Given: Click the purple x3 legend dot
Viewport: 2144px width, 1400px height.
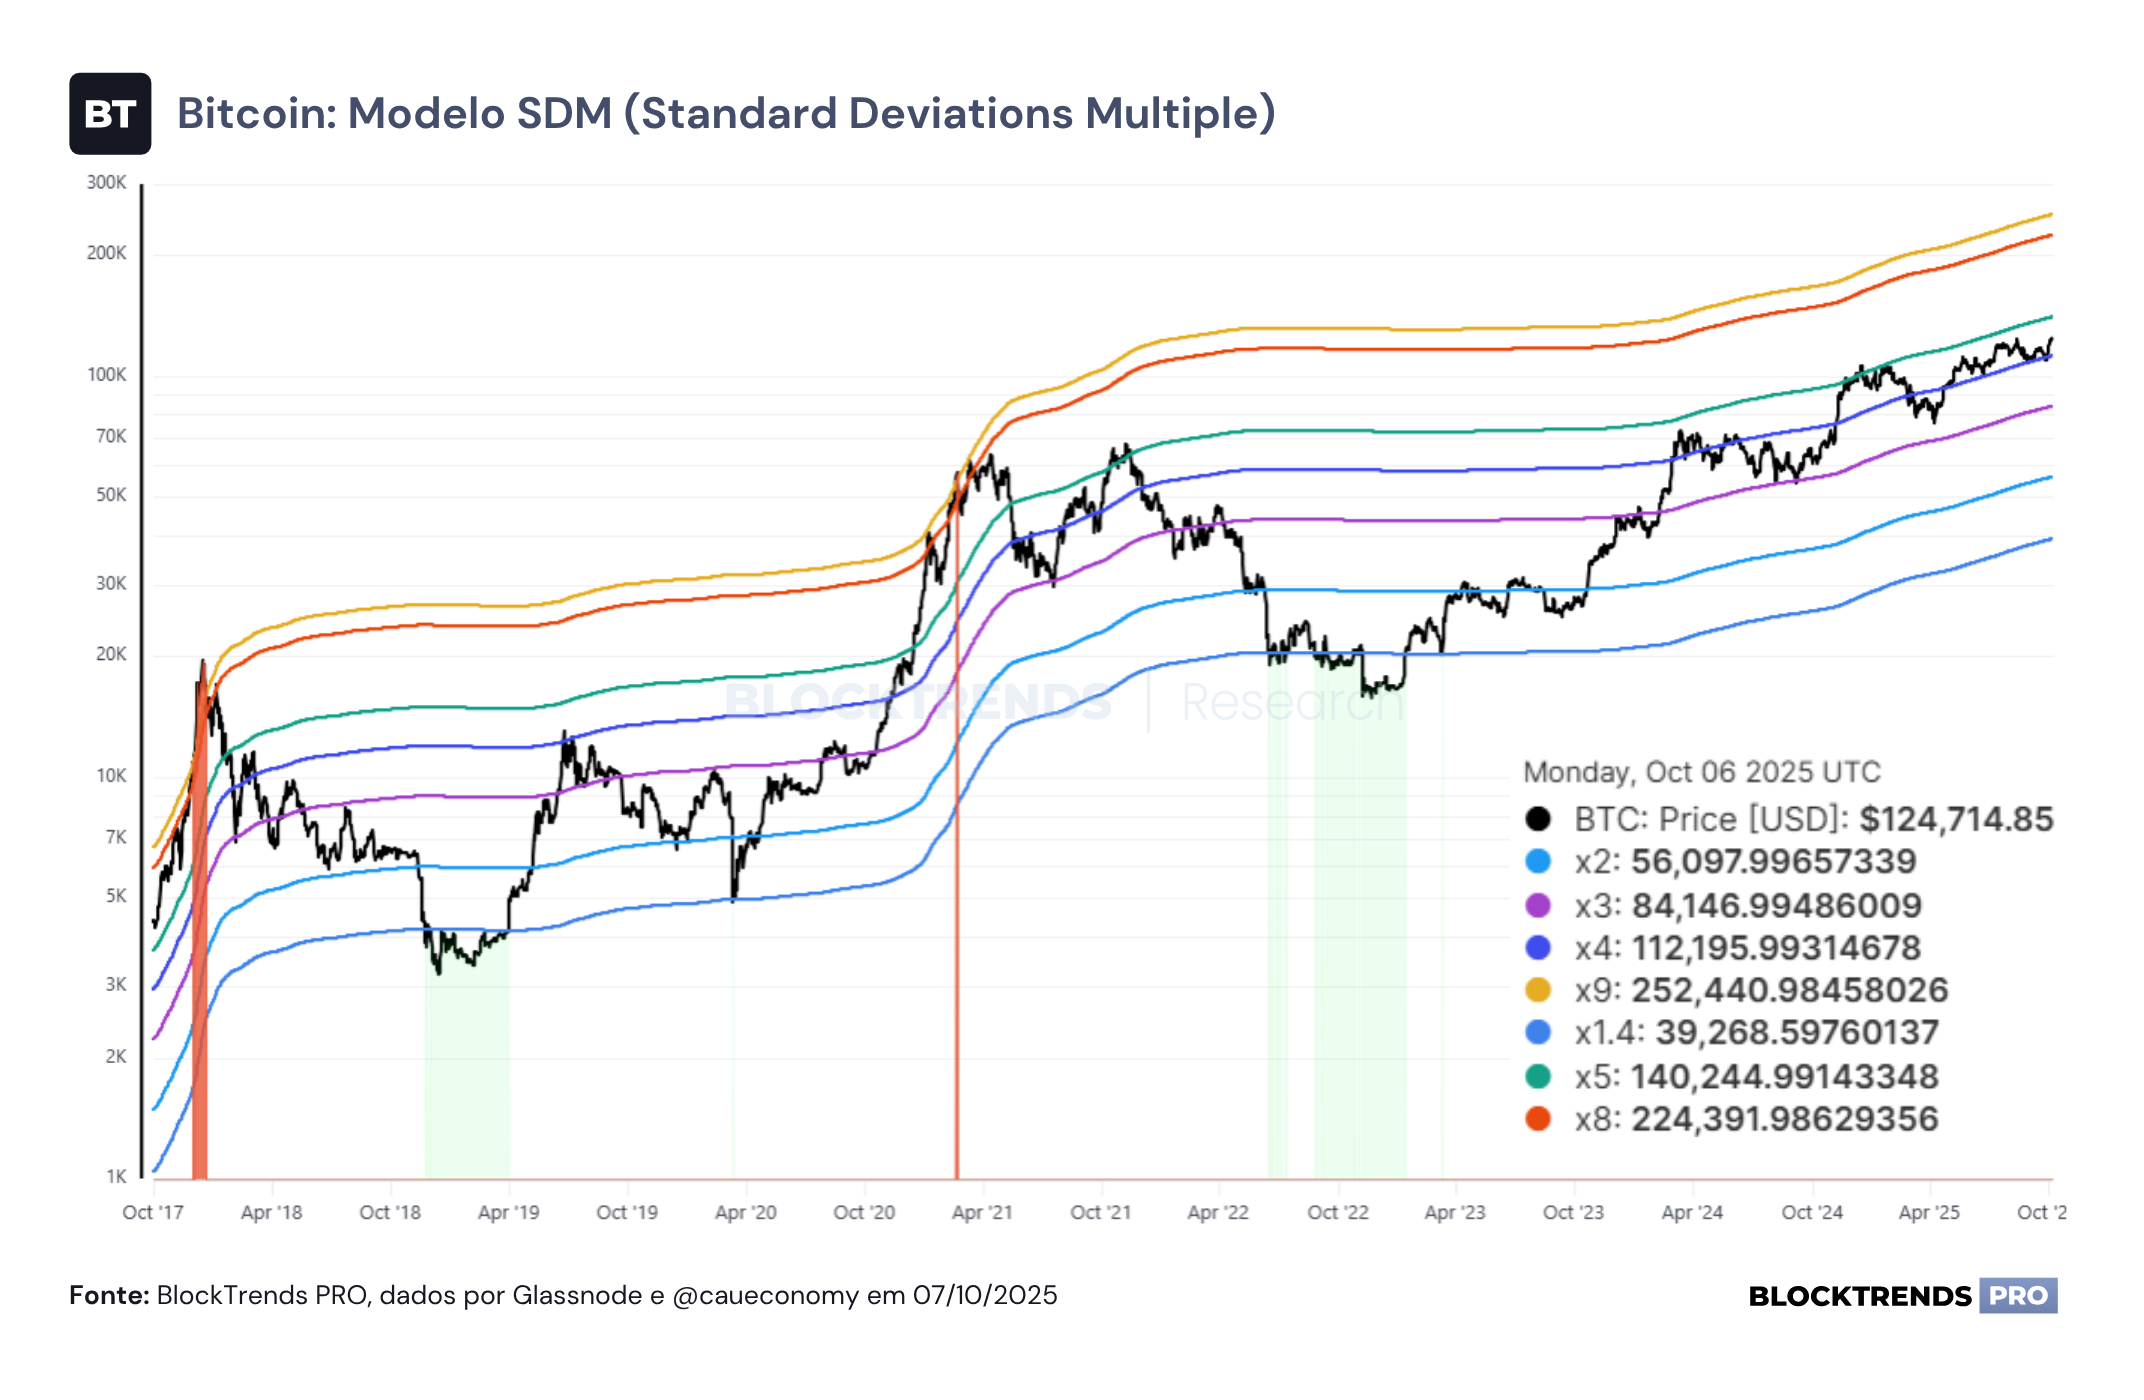Looking at the screenshot, I should tap(1538, 906).
